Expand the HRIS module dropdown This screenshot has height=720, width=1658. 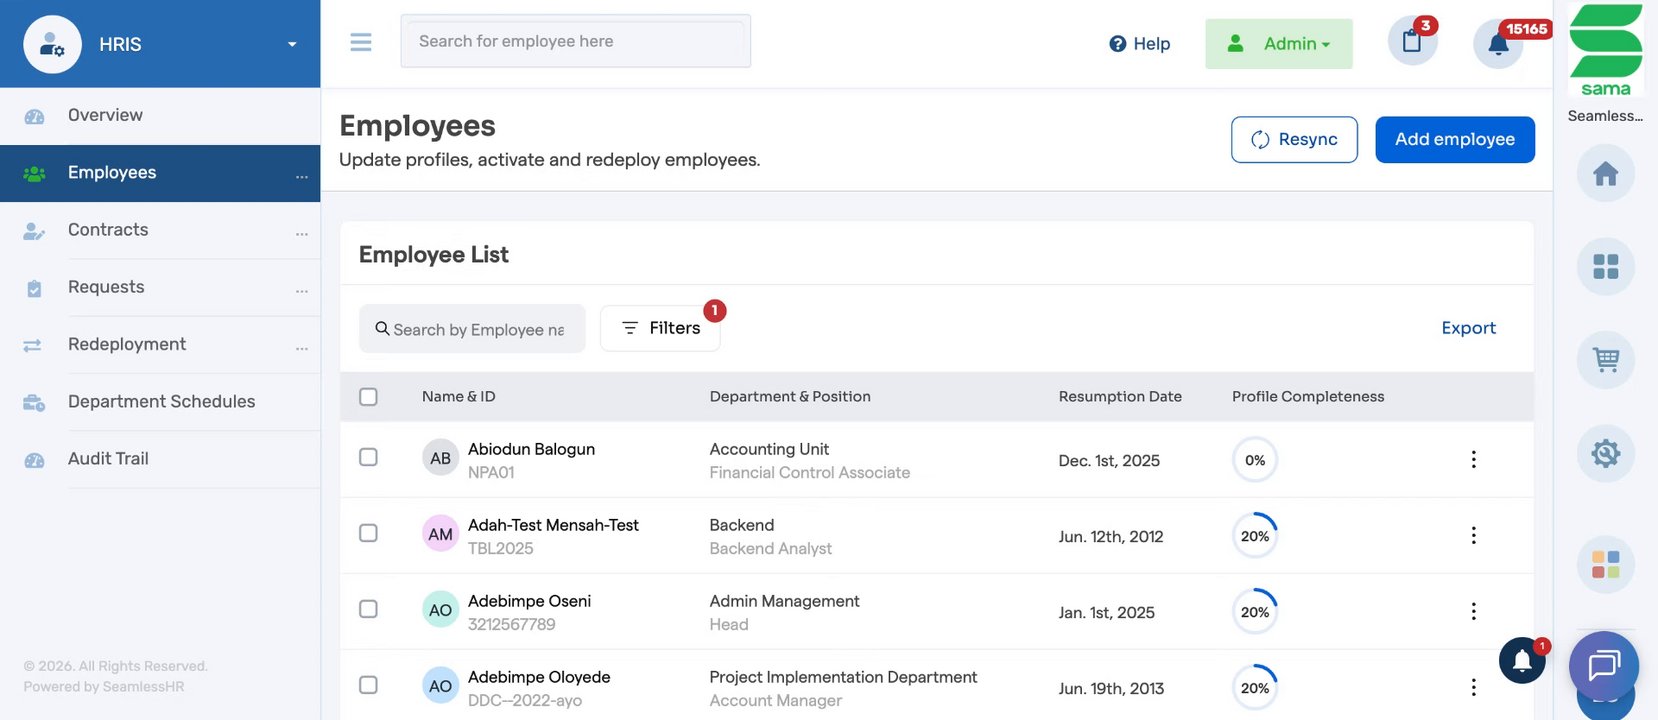pos(292,44)
